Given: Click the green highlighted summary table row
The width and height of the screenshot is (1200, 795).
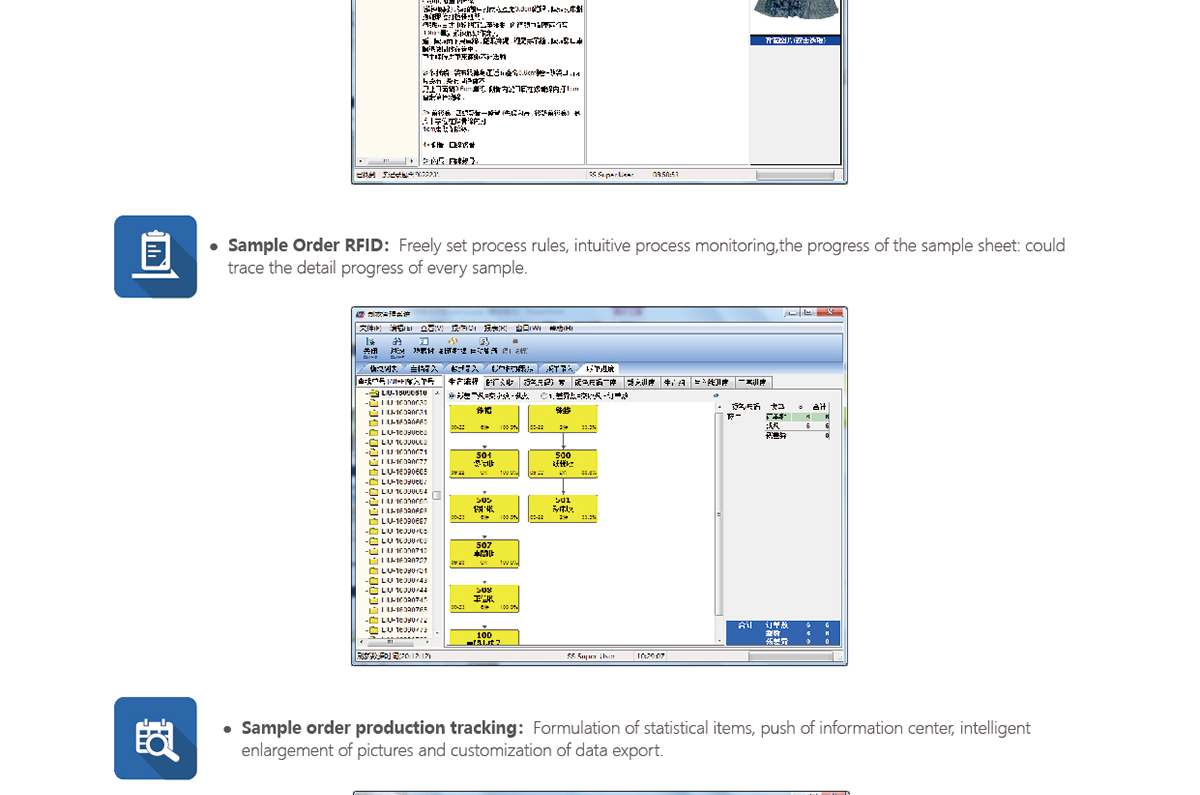Looking at the screenshot, I should pyautogui.click(x=798, y=415).
